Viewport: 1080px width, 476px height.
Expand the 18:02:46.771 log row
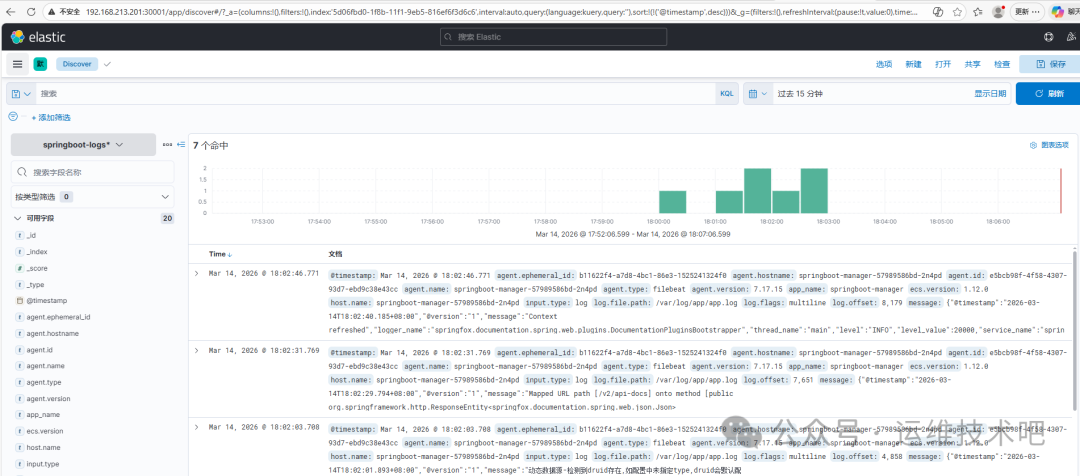(196, 273)
